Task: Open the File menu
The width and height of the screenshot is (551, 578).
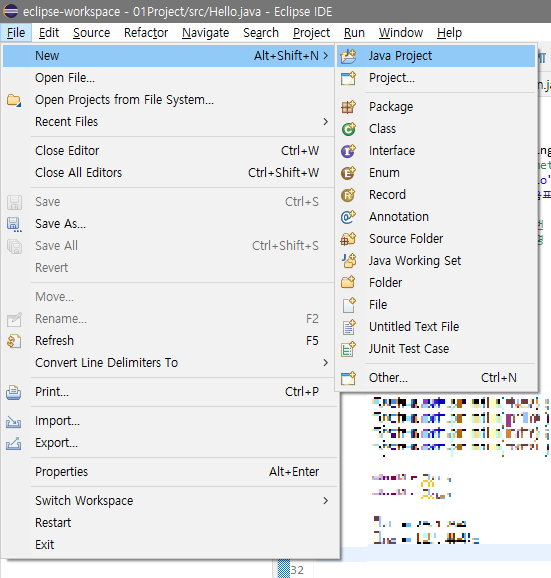Action: point(16,33)
